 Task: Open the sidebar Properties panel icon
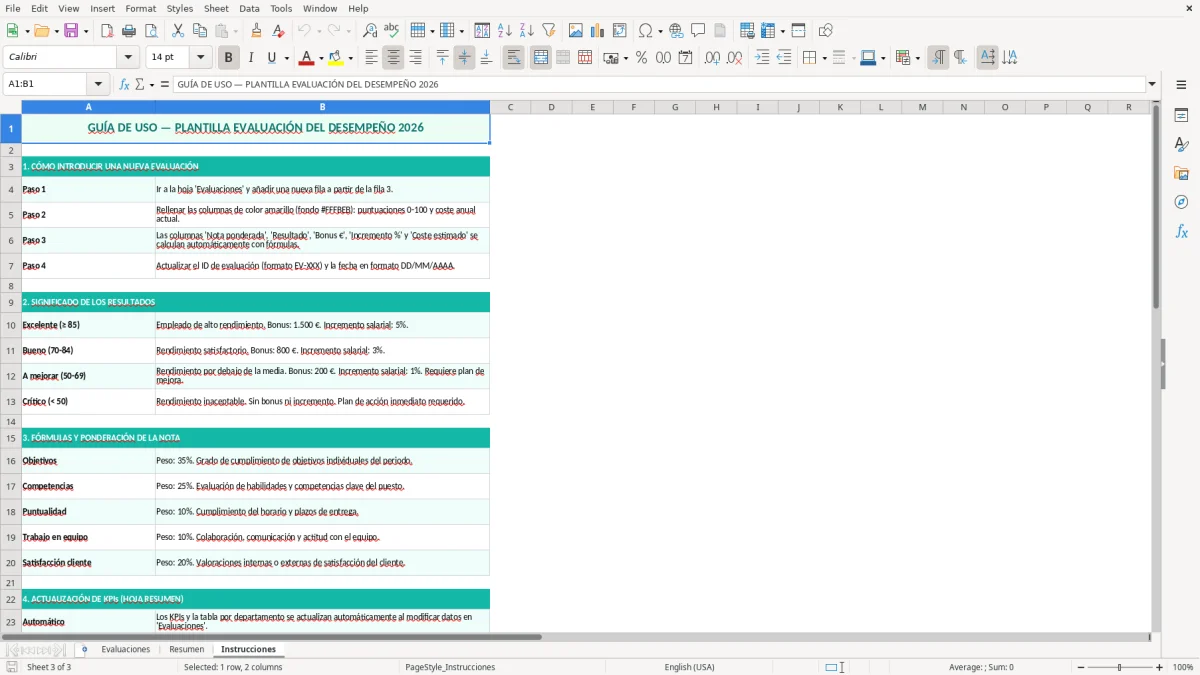pos(1181,116)
